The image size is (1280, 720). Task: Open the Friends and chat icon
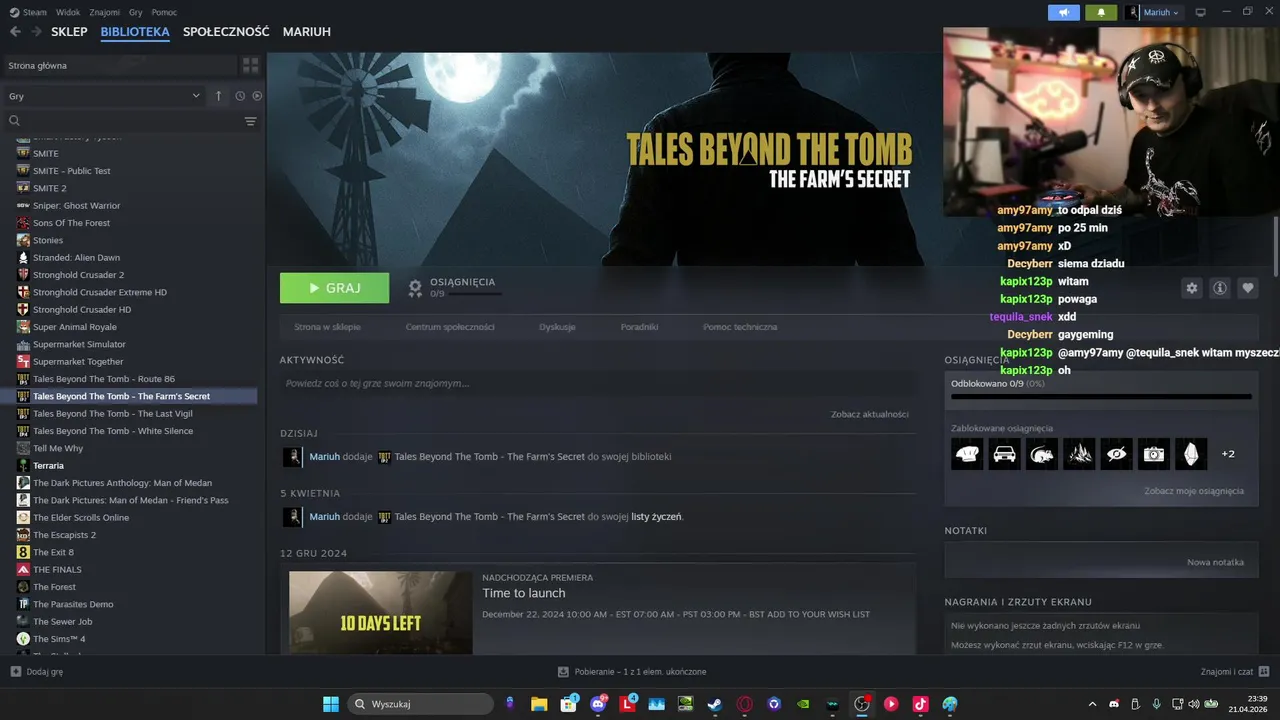[1264, 671]
